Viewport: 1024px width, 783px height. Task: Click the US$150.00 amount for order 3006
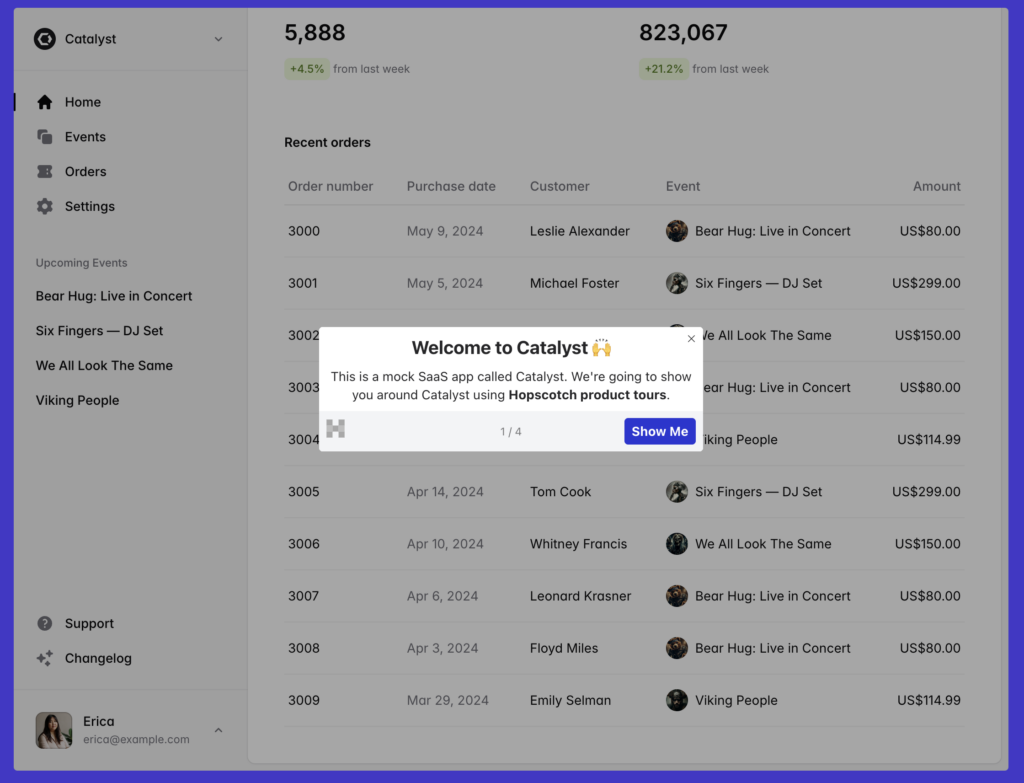927,544
